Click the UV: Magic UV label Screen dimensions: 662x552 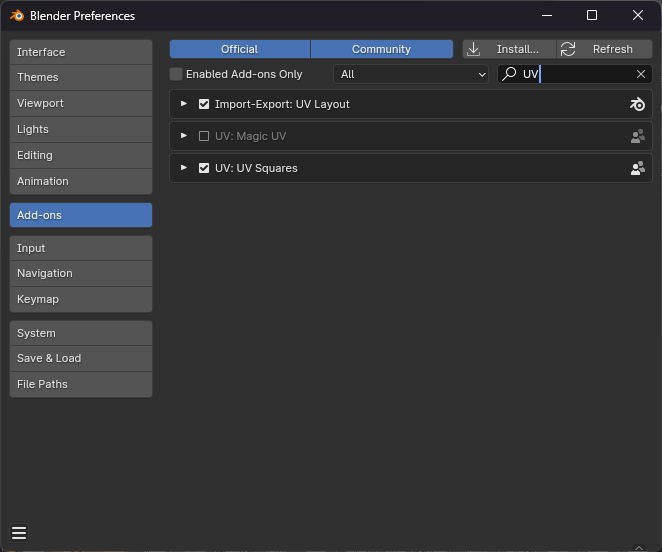(x=250, y=136)
